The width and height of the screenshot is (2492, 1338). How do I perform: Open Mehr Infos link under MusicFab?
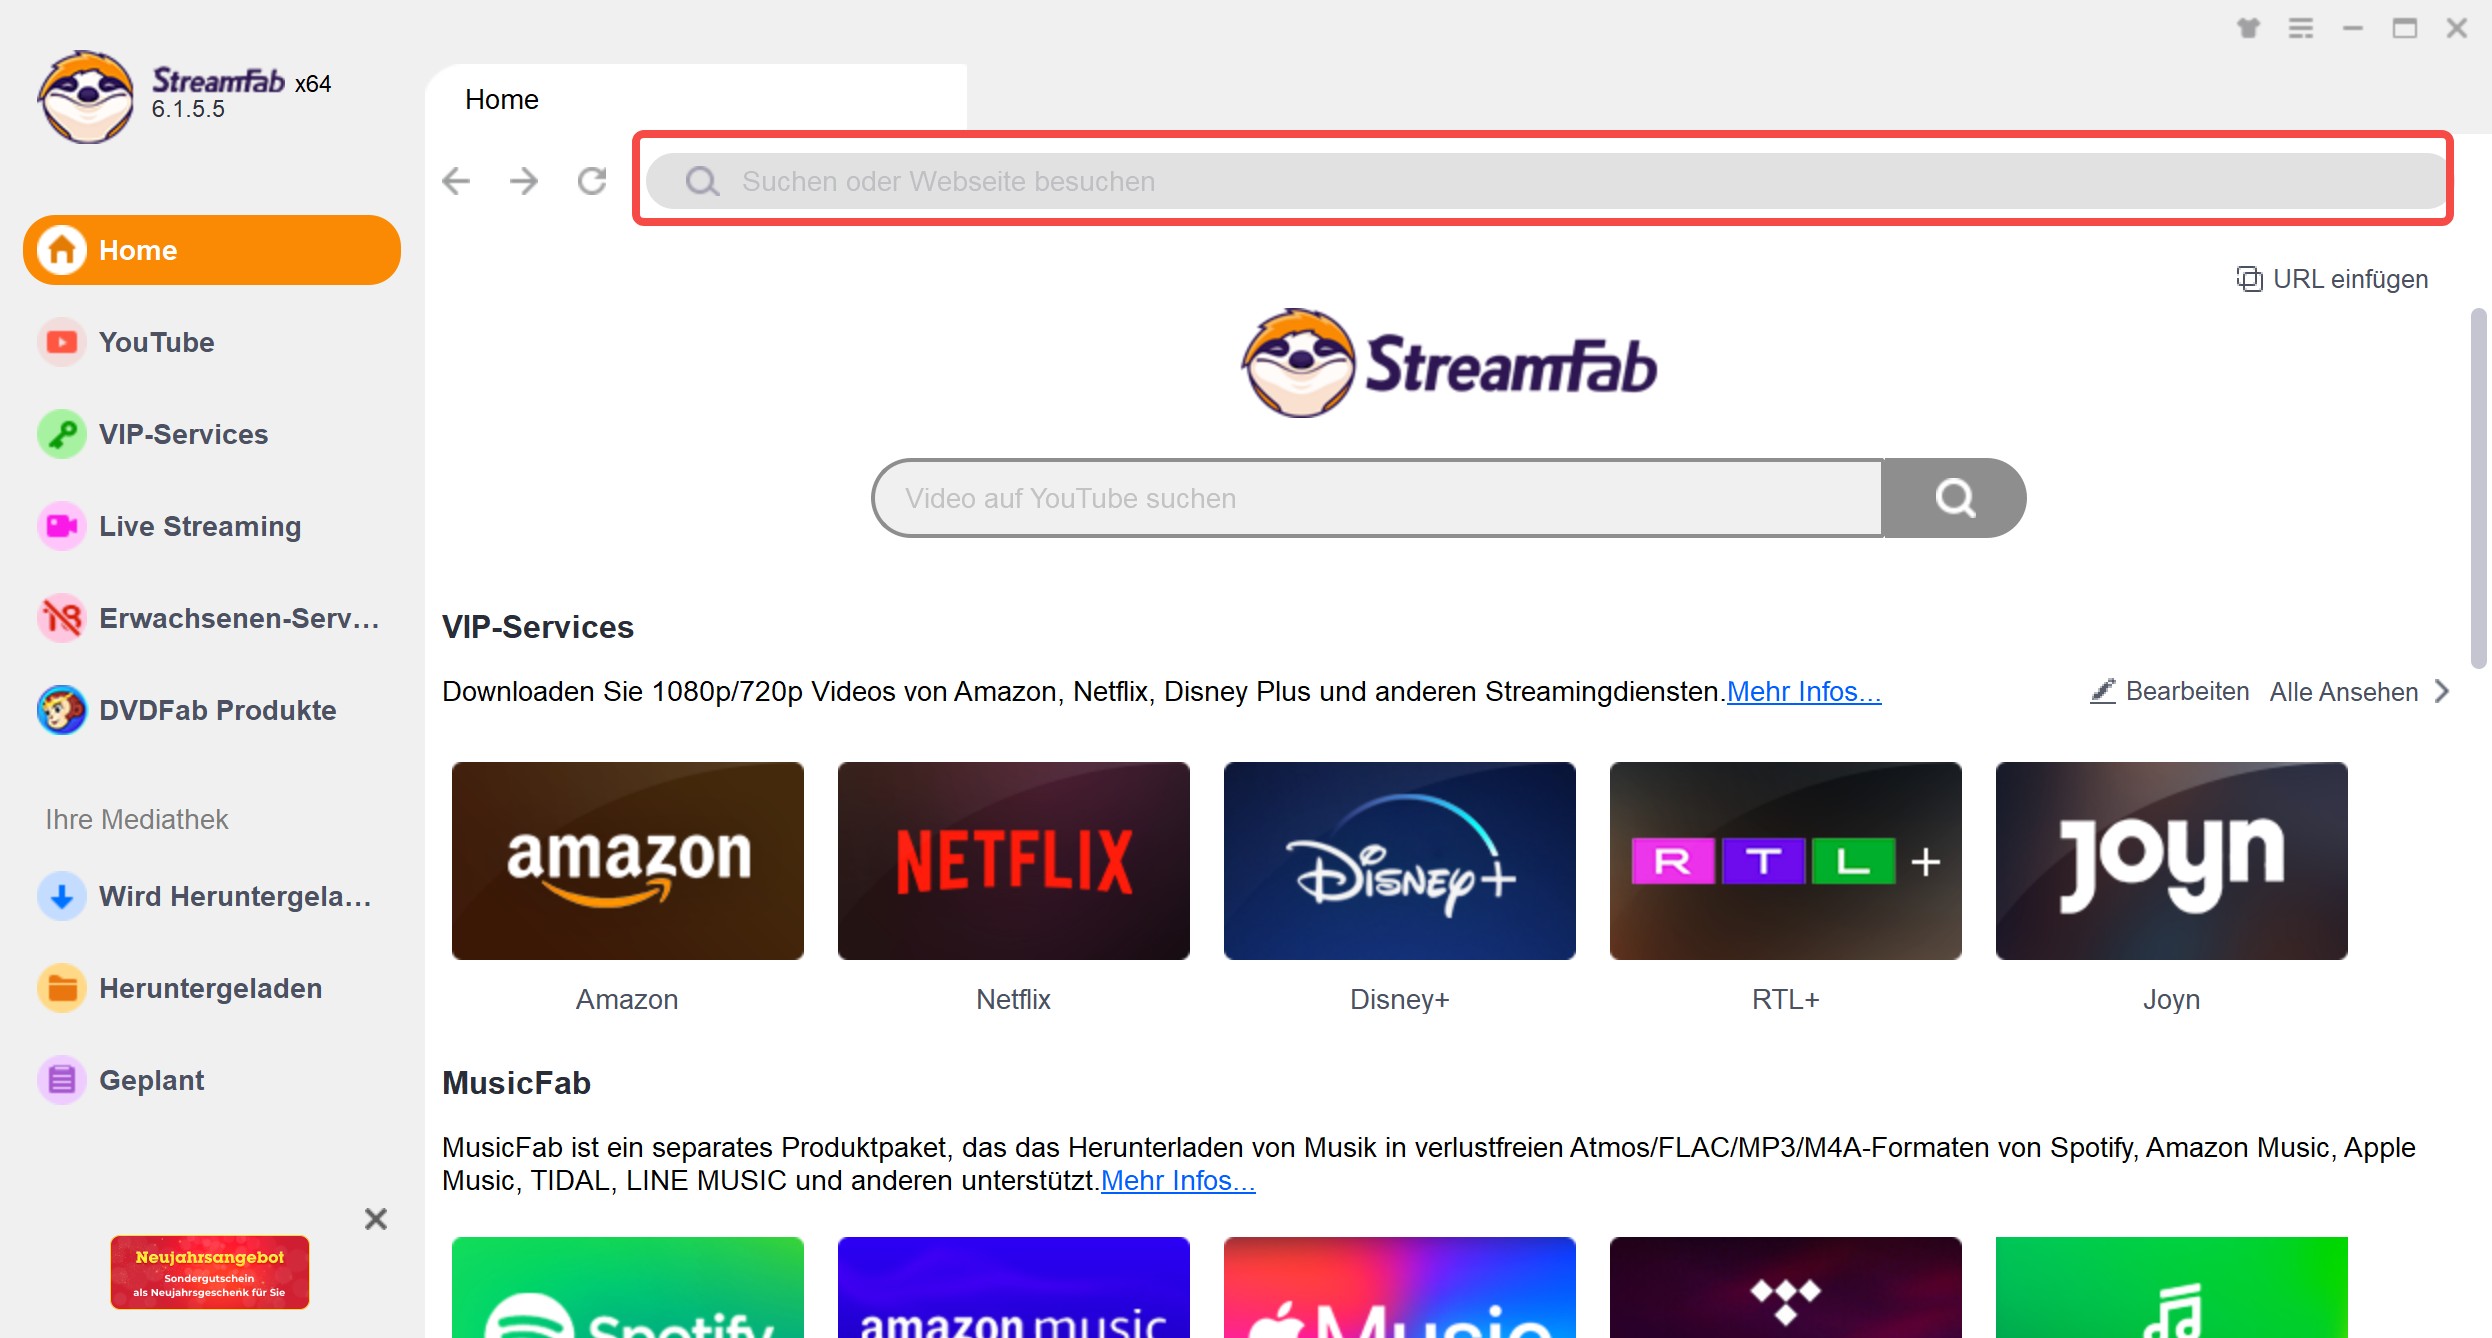[1178, 1180]
